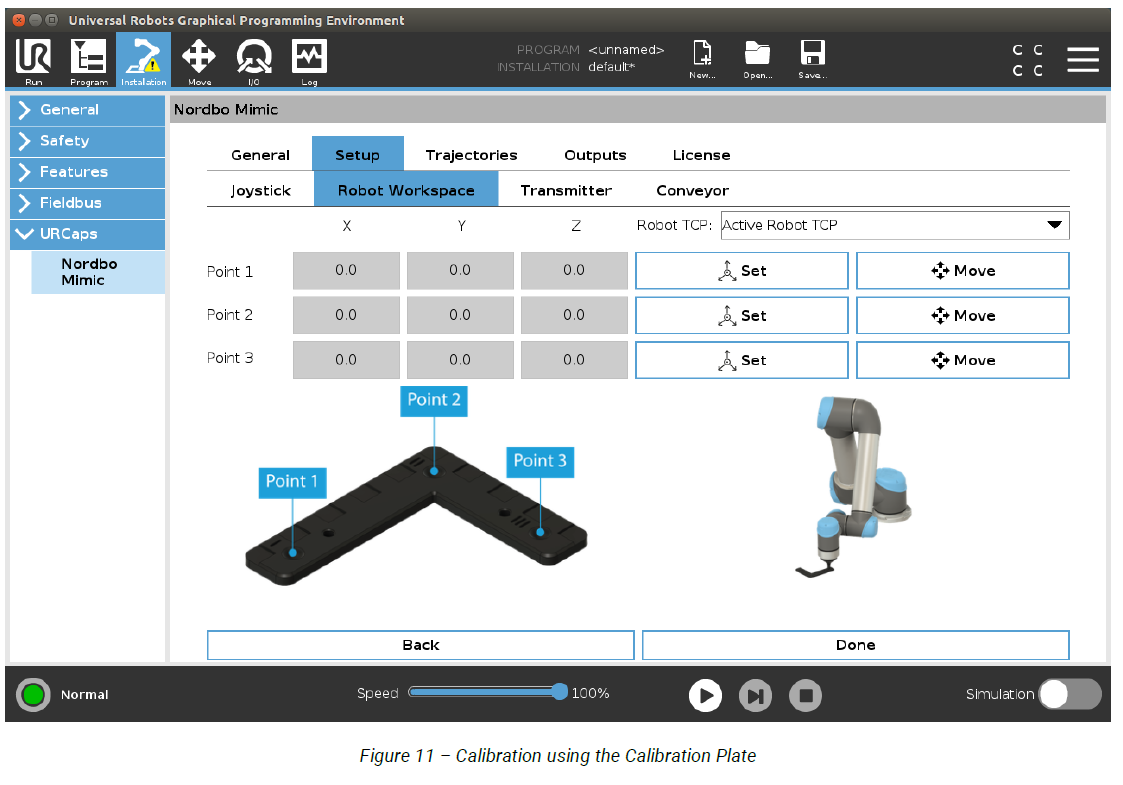
Task: Open the Joystick sub-tab
Action: point(261,191)
